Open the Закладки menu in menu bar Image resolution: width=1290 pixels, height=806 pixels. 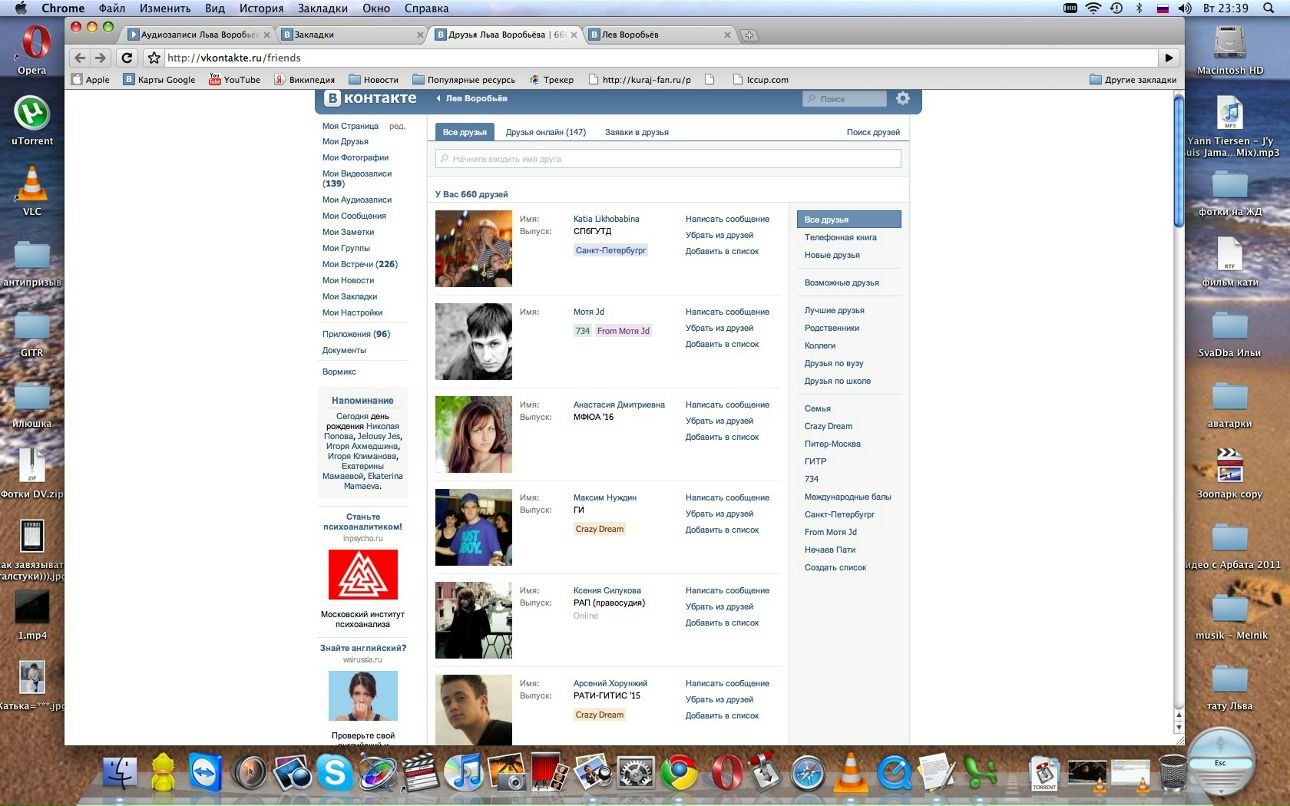tap(322, 8)
